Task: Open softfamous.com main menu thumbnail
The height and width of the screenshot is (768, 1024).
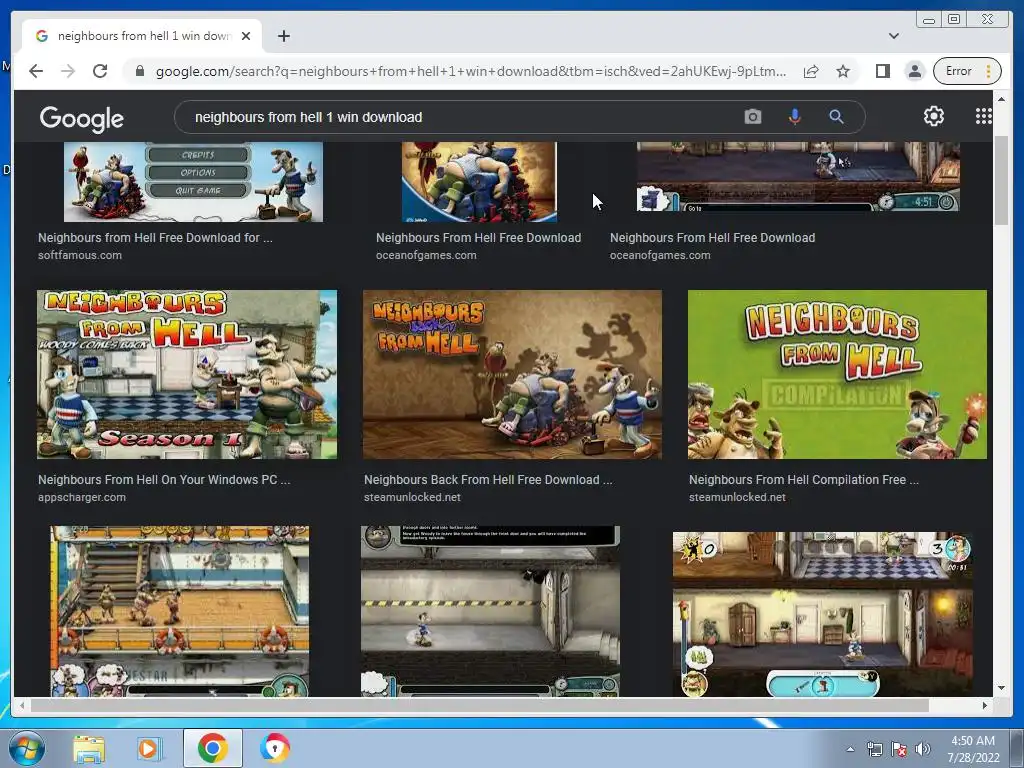Action: [193, 182]
